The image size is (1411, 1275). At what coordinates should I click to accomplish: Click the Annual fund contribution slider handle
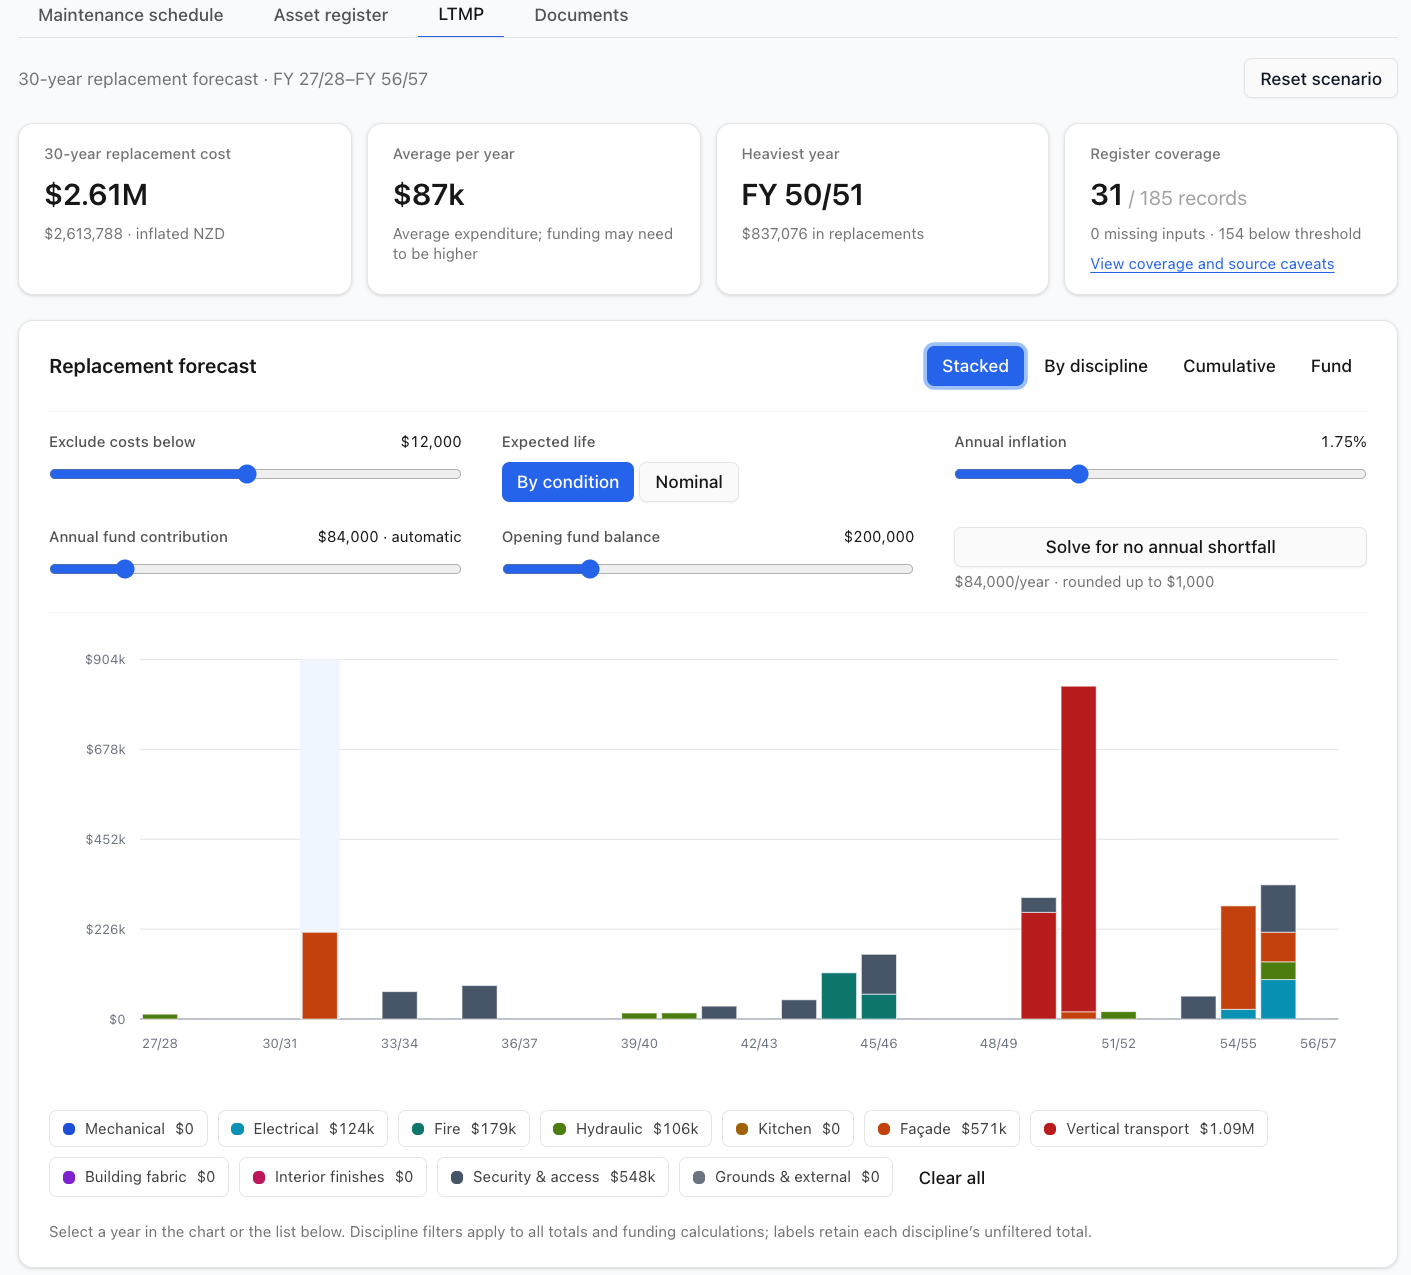[x=125, y=569]
